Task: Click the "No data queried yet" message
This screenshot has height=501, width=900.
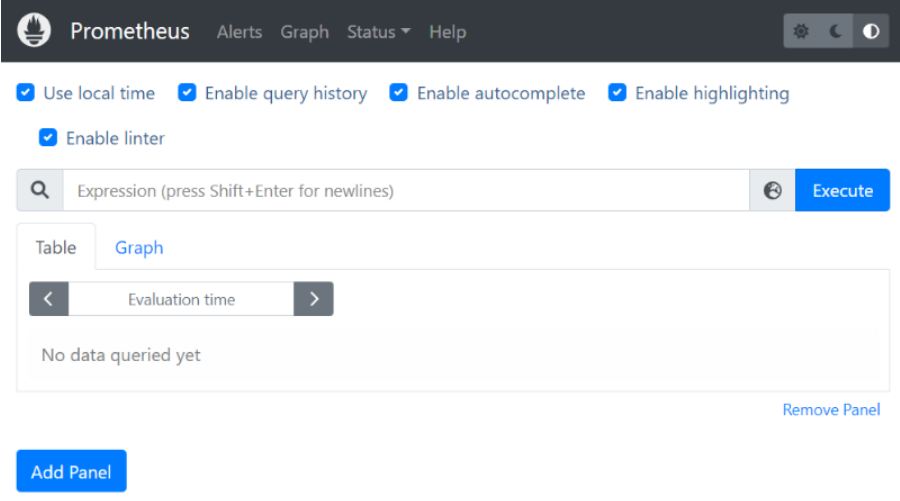Action: [x=121, y=355]
